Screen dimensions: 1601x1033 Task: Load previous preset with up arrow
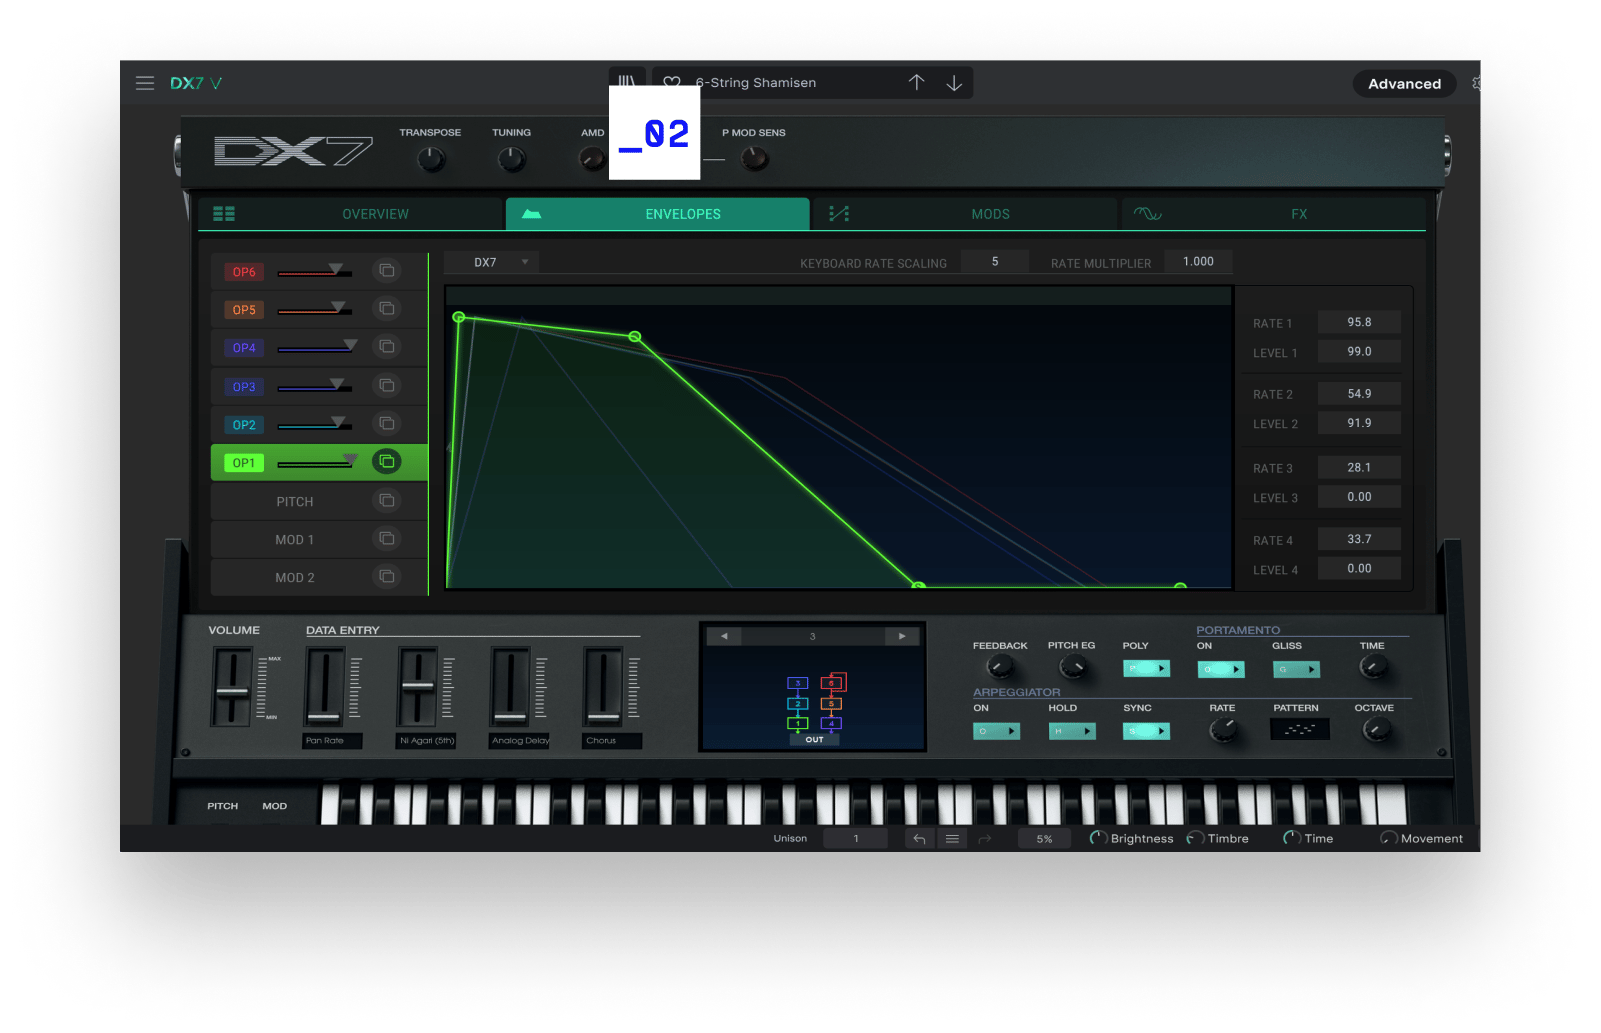click(x=916, y=83)
